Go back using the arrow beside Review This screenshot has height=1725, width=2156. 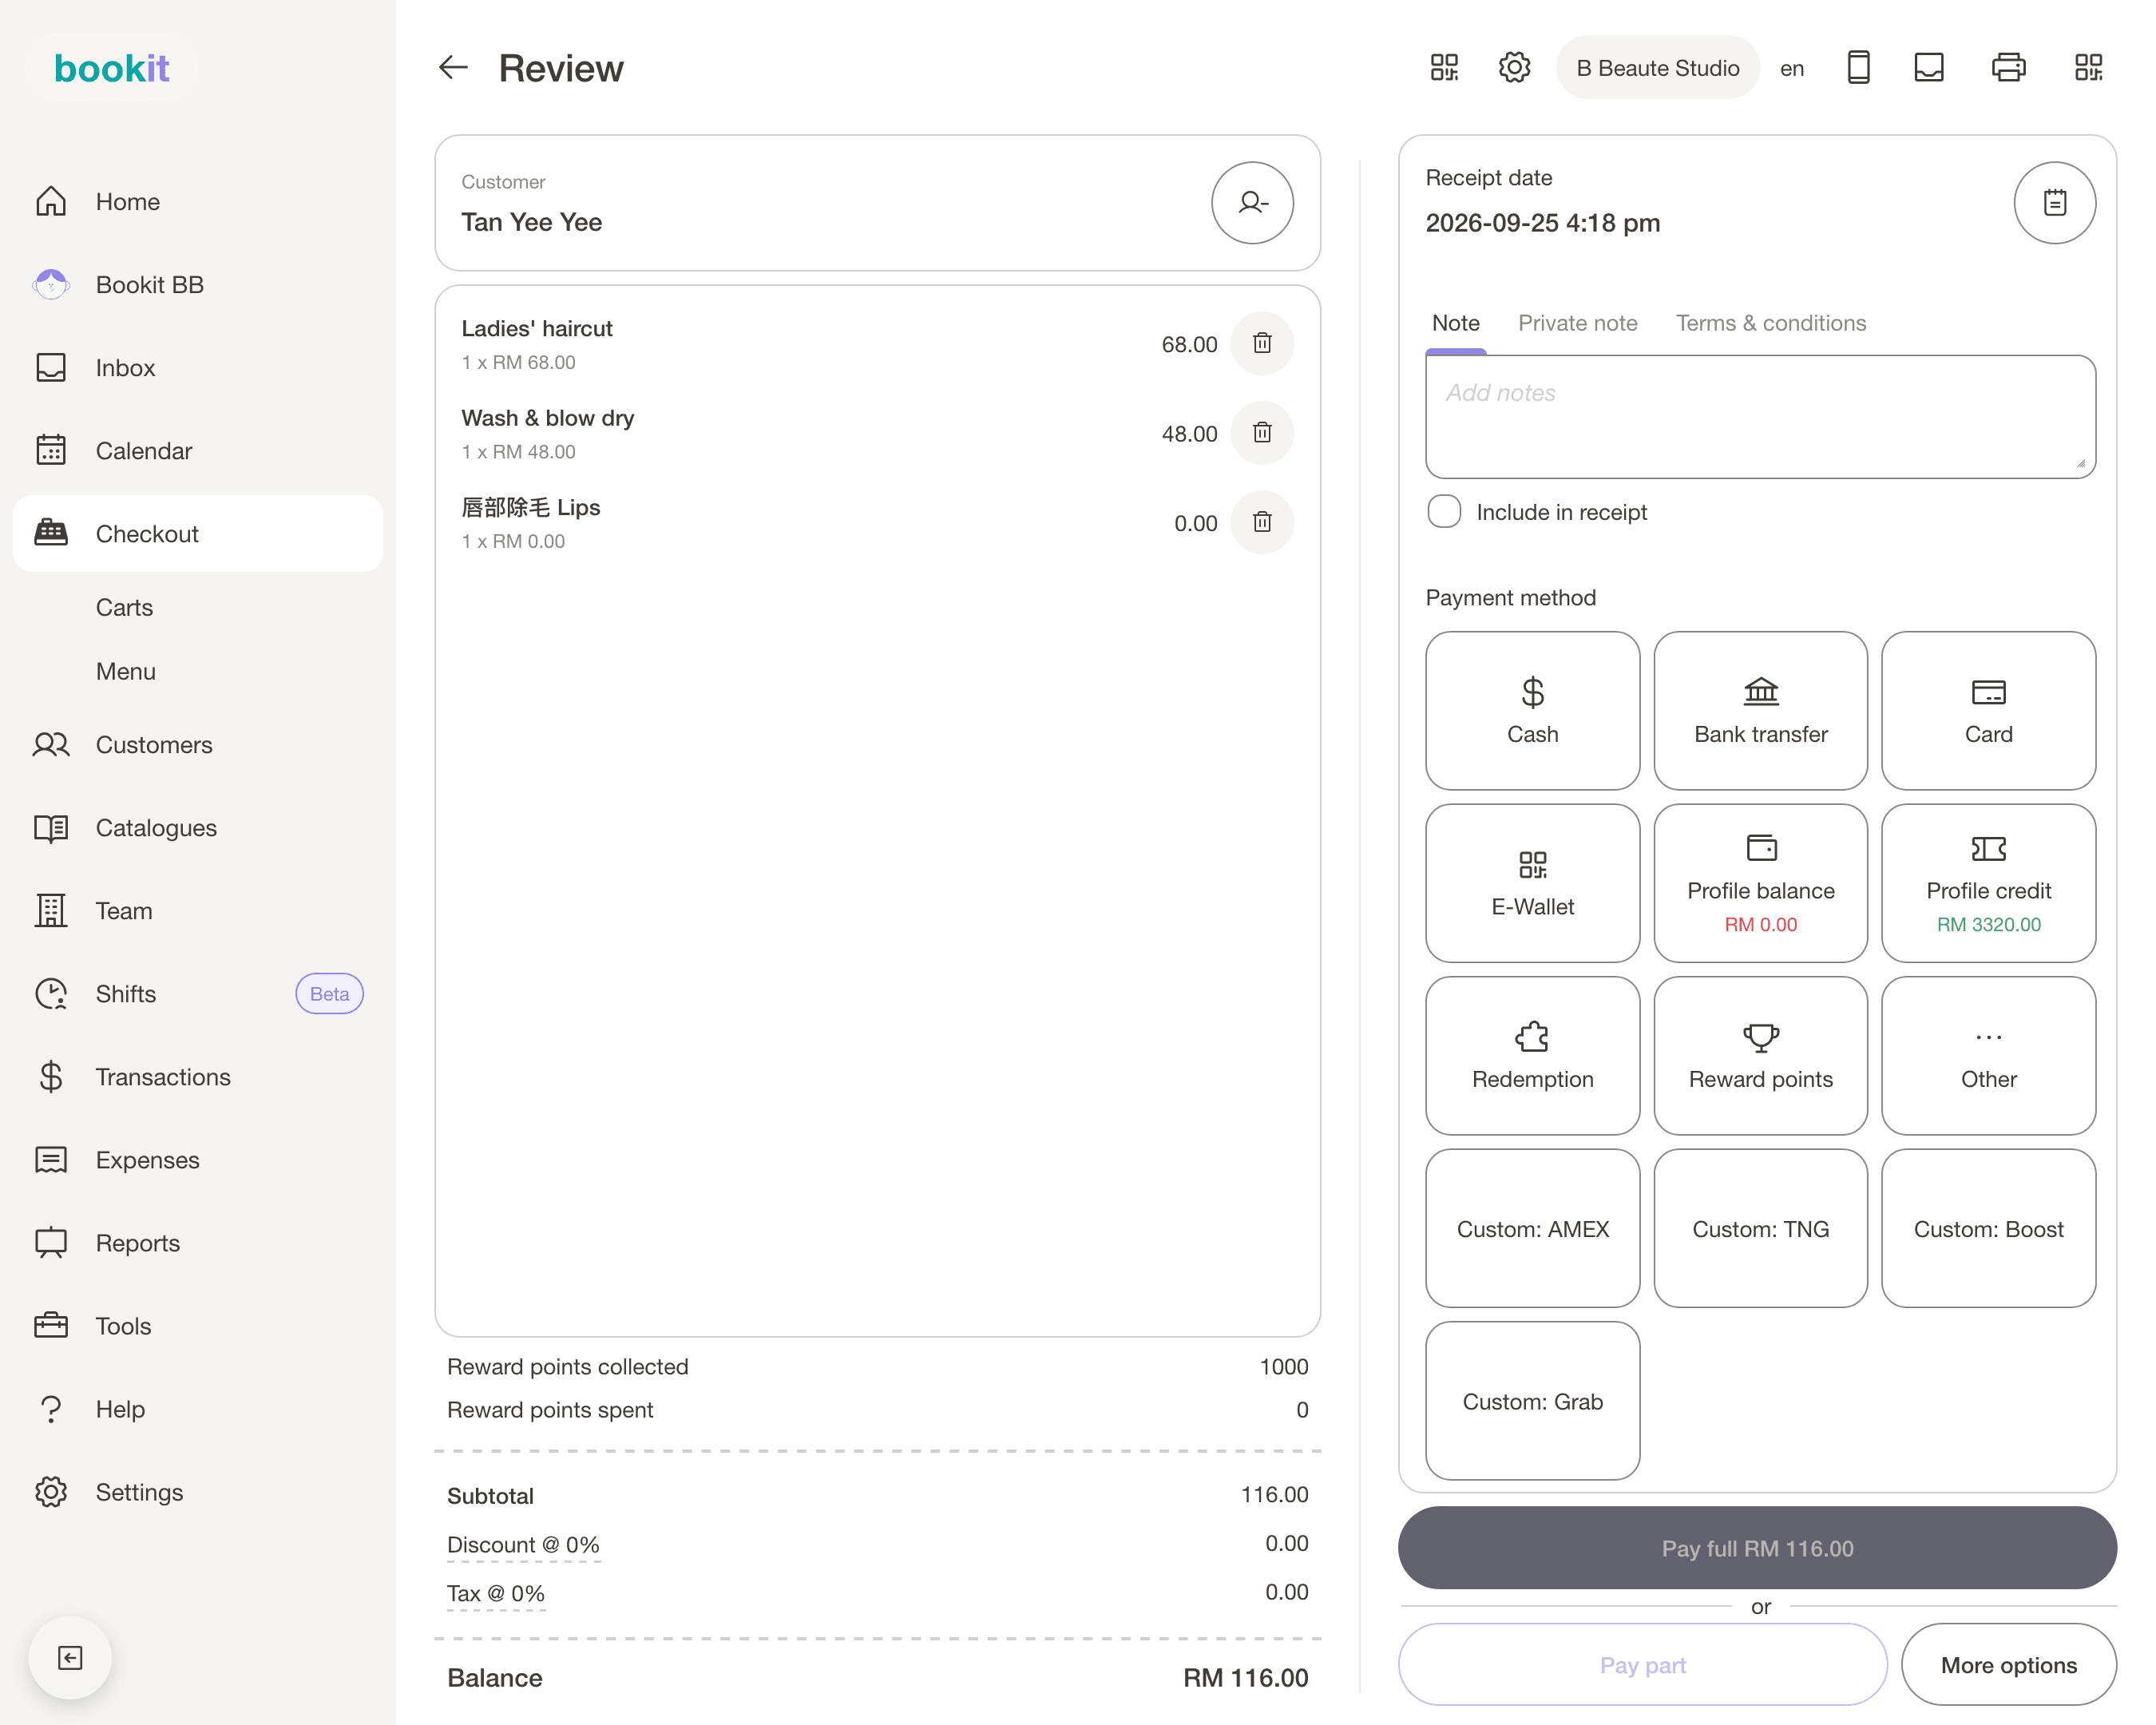[x=453, y=68]
